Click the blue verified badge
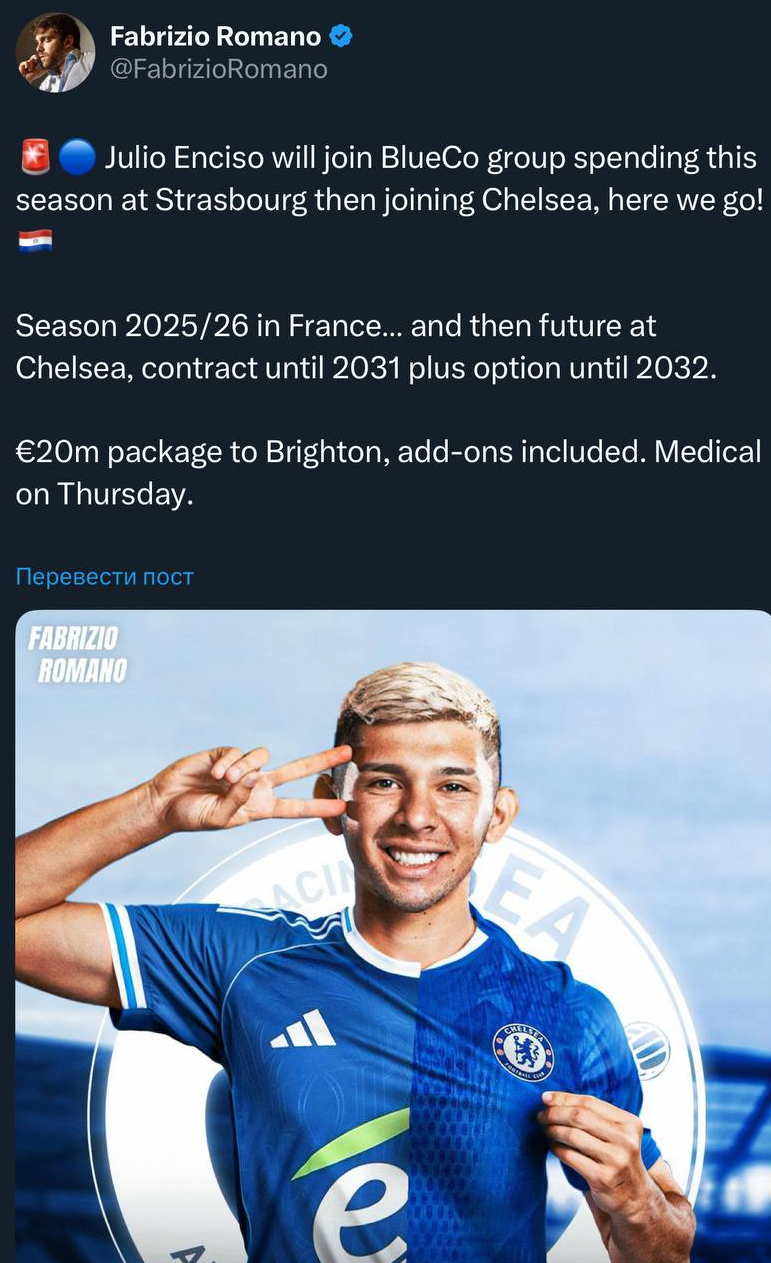Viewport: 771px width, 1263px height. [x=342, y=37]
